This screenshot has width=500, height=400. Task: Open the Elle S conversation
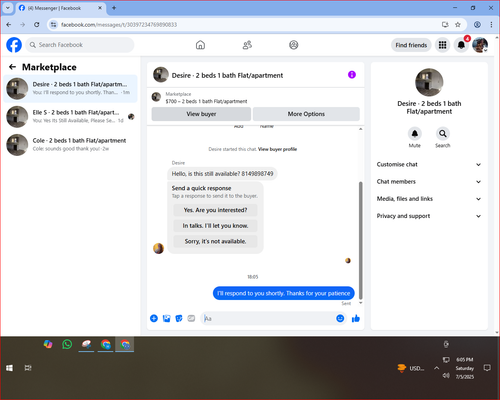(70, 117)
